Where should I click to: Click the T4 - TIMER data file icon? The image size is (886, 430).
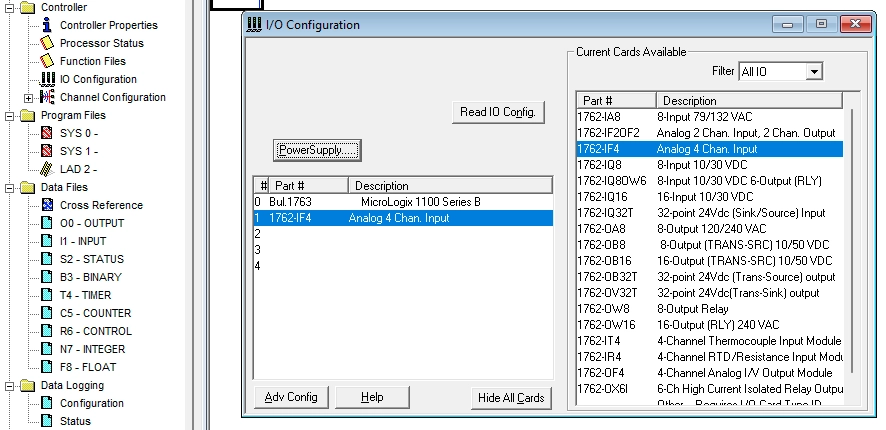tap(47, 296)
